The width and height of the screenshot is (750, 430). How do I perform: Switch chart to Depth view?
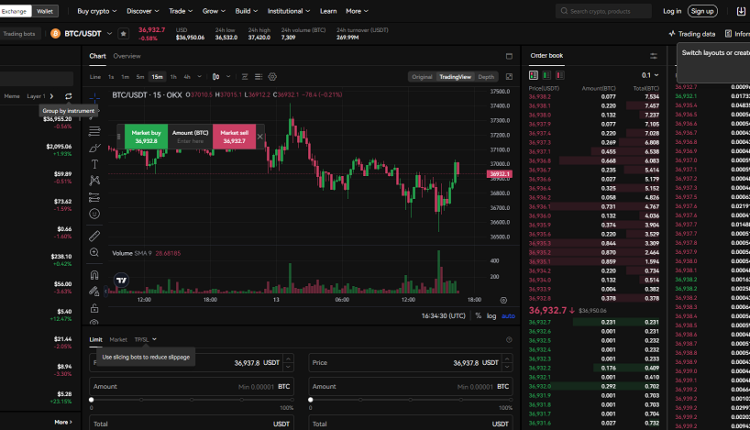(485, 77)
